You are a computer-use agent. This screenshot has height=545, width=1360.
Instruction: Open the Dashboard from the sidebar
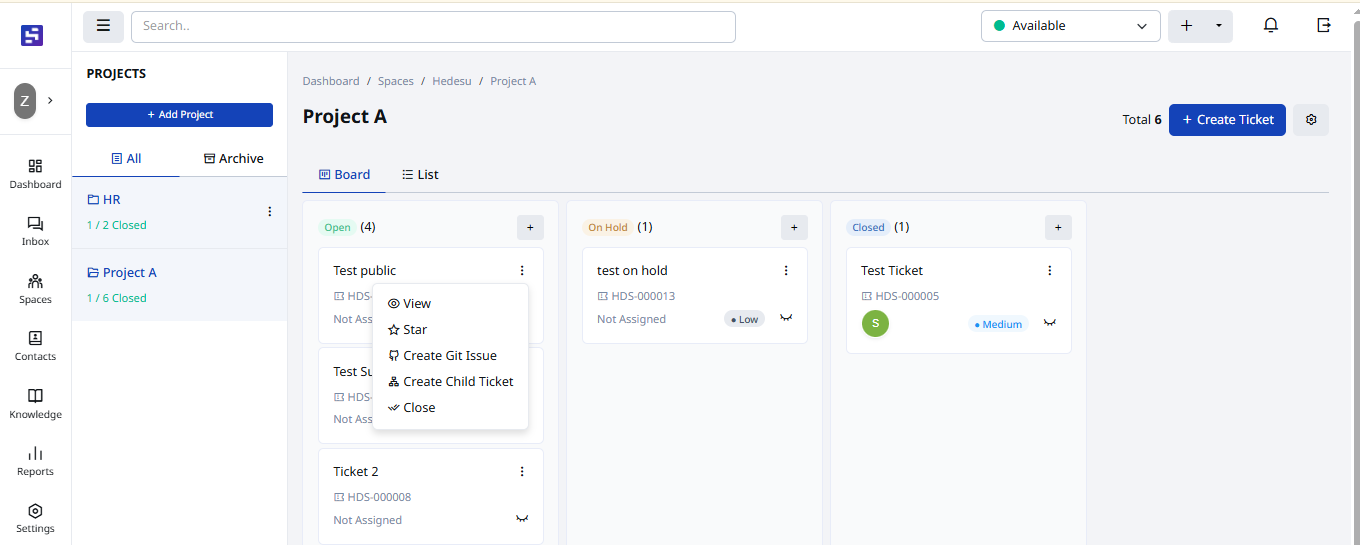(x=35, y=174)
